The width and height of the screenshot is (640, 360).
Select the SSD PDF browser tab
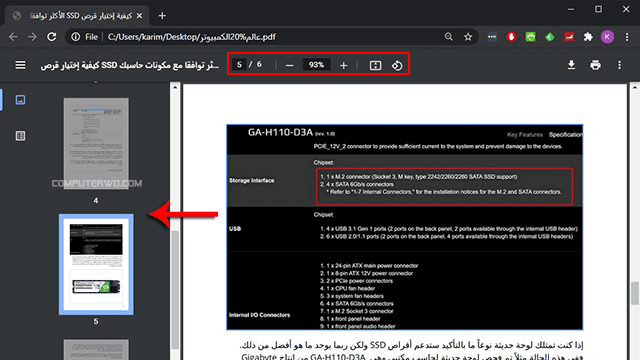point(78,16)
